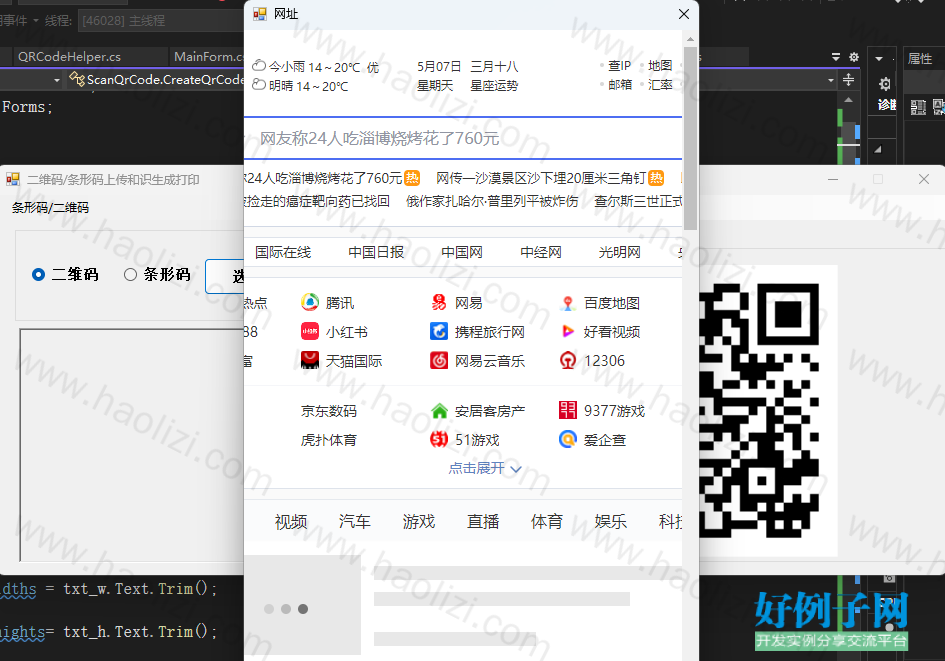The width and height of the screenshot is (945, 661).
Task: Select the 中国网 tab
Action: [462, 252]
